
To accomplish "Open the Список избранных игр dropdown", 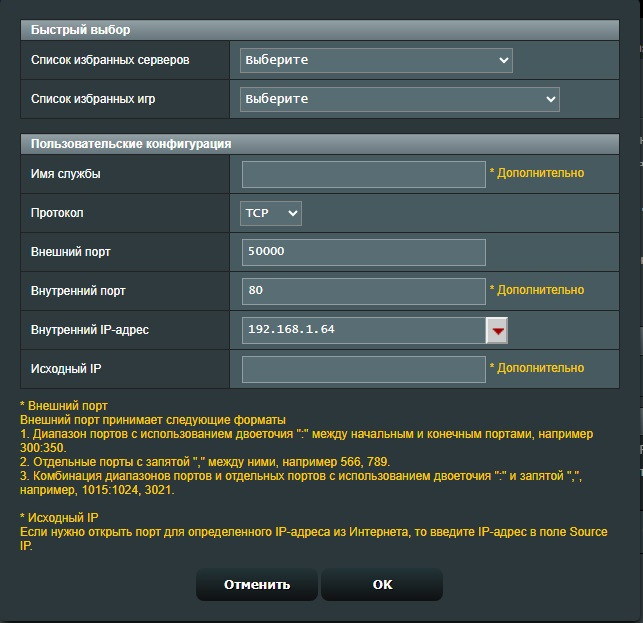I will [x=399, y=99].
